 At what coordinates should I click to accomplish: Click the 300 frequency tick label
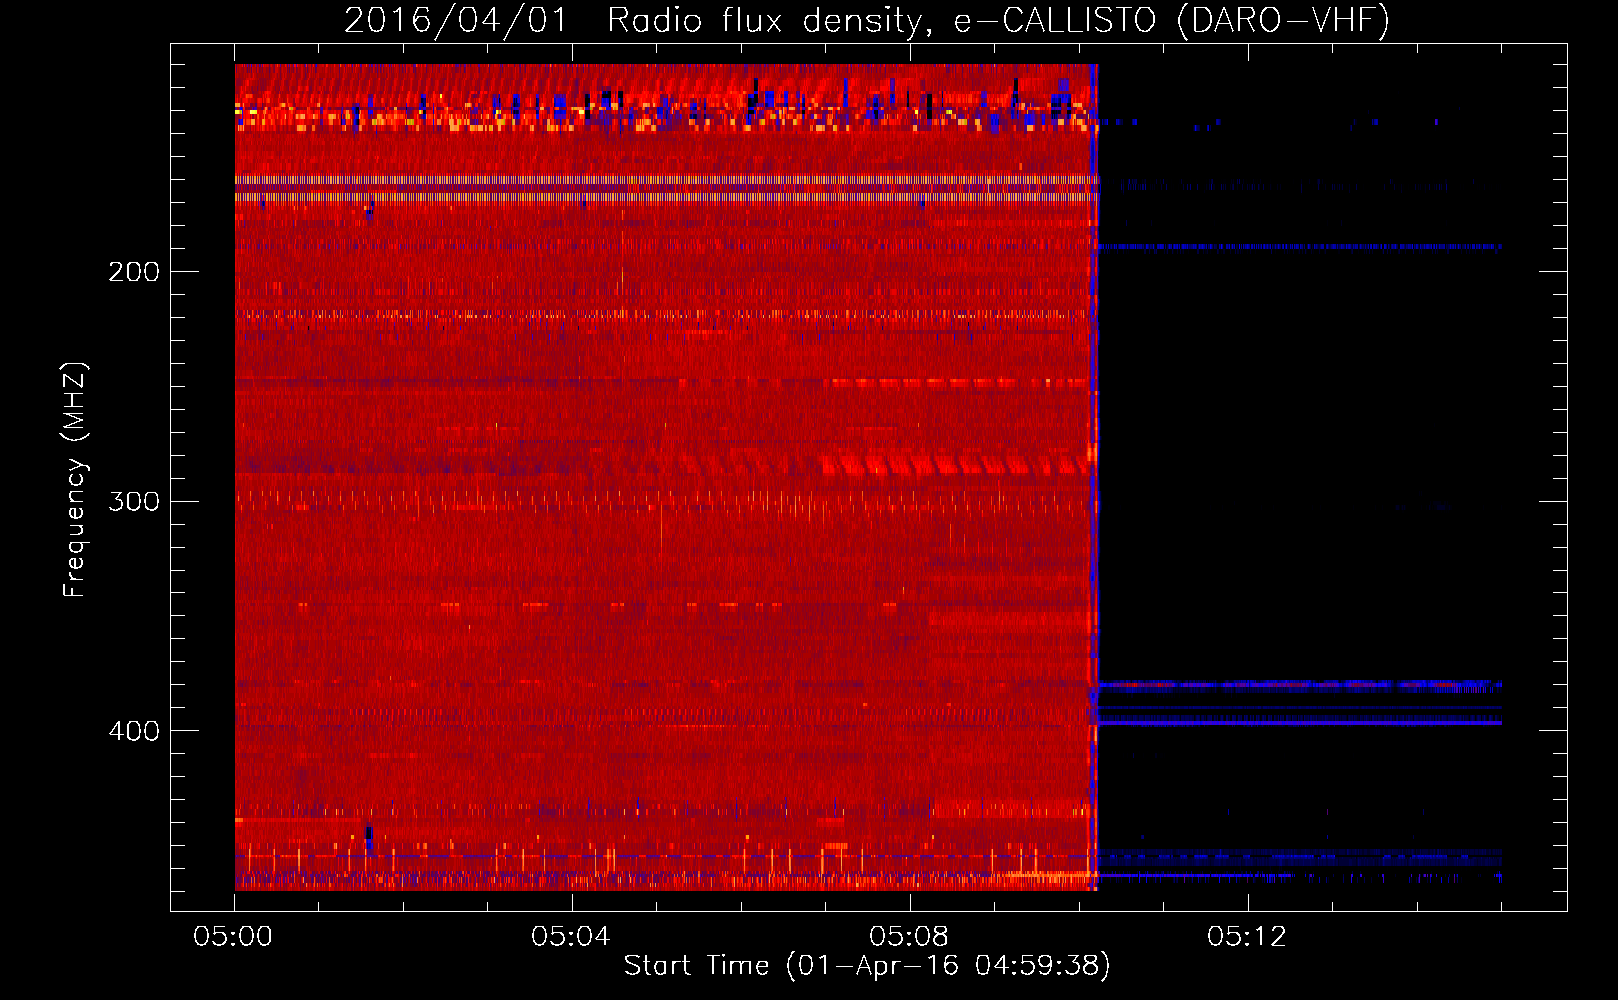(x=134, y=501)
